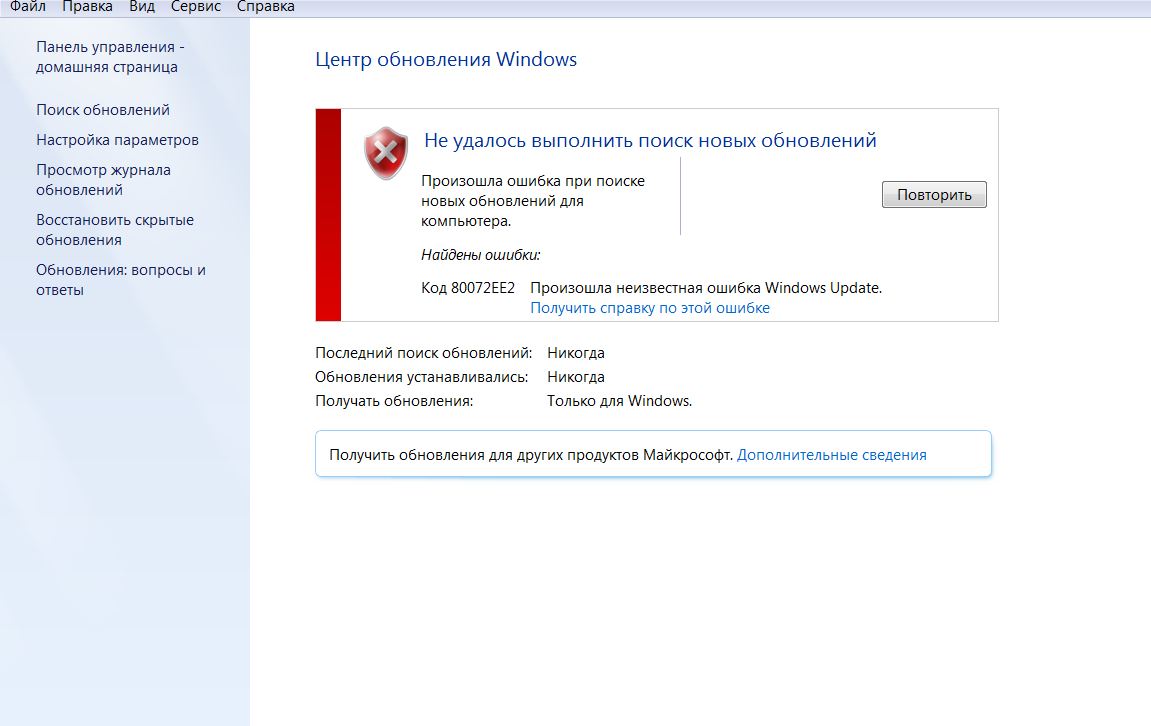This screenshot has width=1151, height=726.
Task: Click the heading Центр обновления Windows
Action: [x=446, y=59]
